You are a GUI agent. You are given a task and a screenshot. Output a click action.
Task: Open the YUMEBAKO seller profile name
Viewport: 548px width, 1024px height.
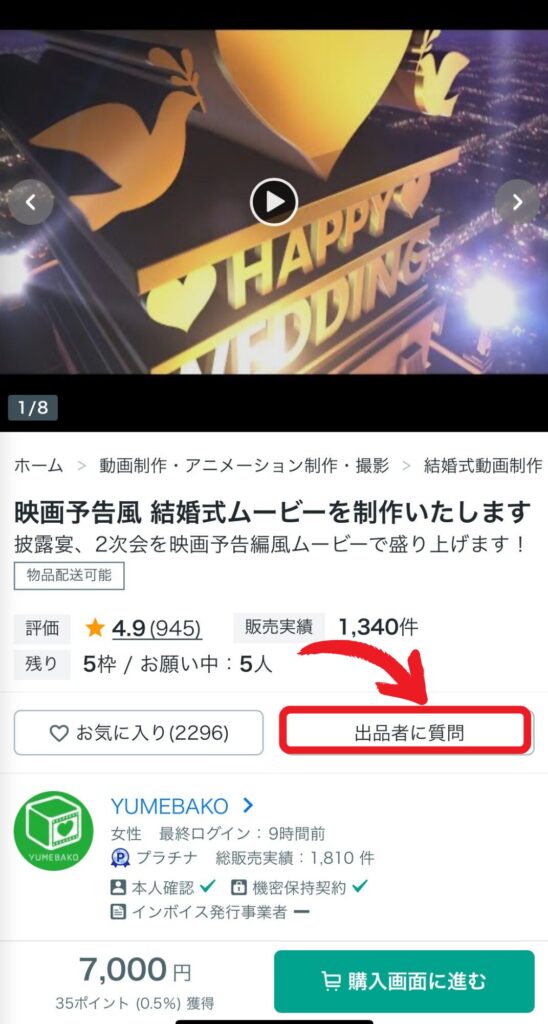(170, 806)
